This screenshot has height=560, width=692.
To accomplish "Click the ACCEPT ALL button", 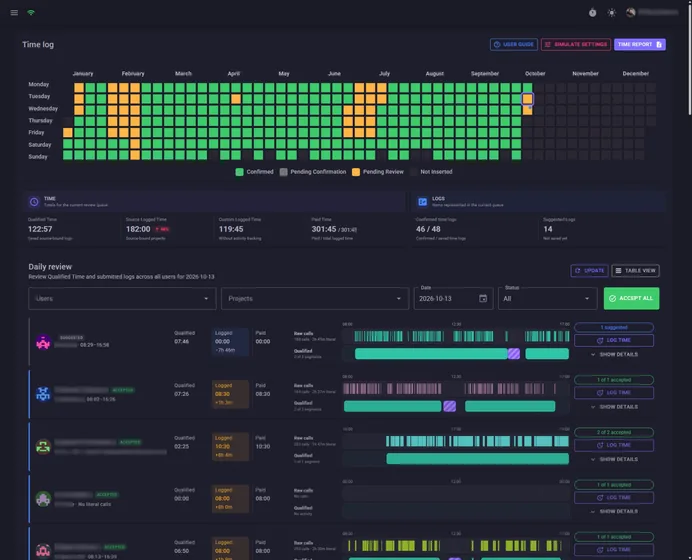I will [632, 298].
